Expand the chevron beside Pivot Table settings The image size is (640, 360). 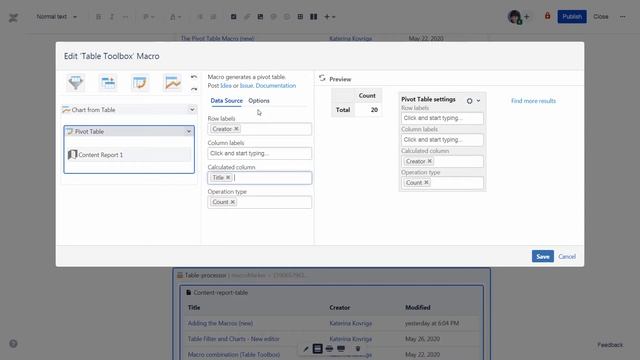(478, 101)
